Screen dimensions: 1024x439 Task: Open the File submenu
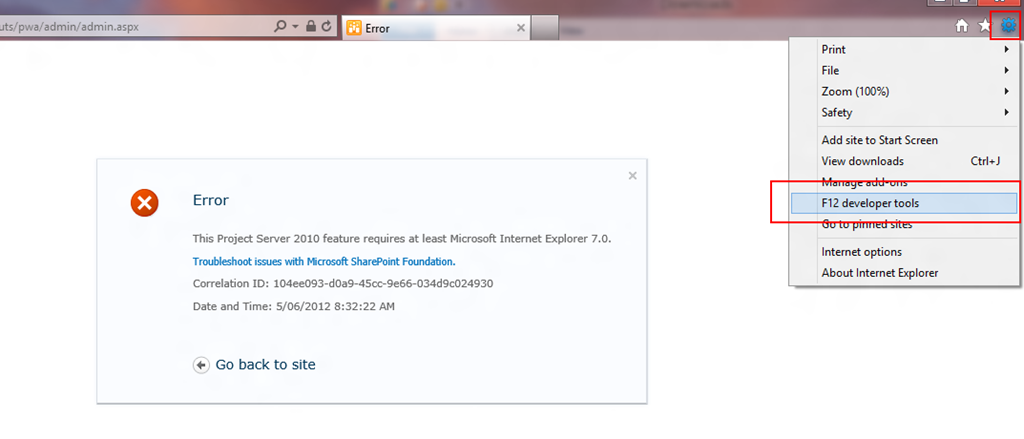click(x=904, y=71)
